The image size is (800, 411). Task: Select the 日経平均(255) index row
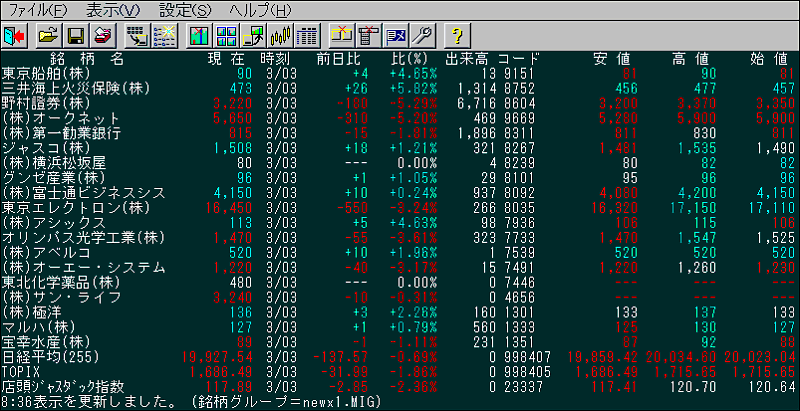point(51,357)
